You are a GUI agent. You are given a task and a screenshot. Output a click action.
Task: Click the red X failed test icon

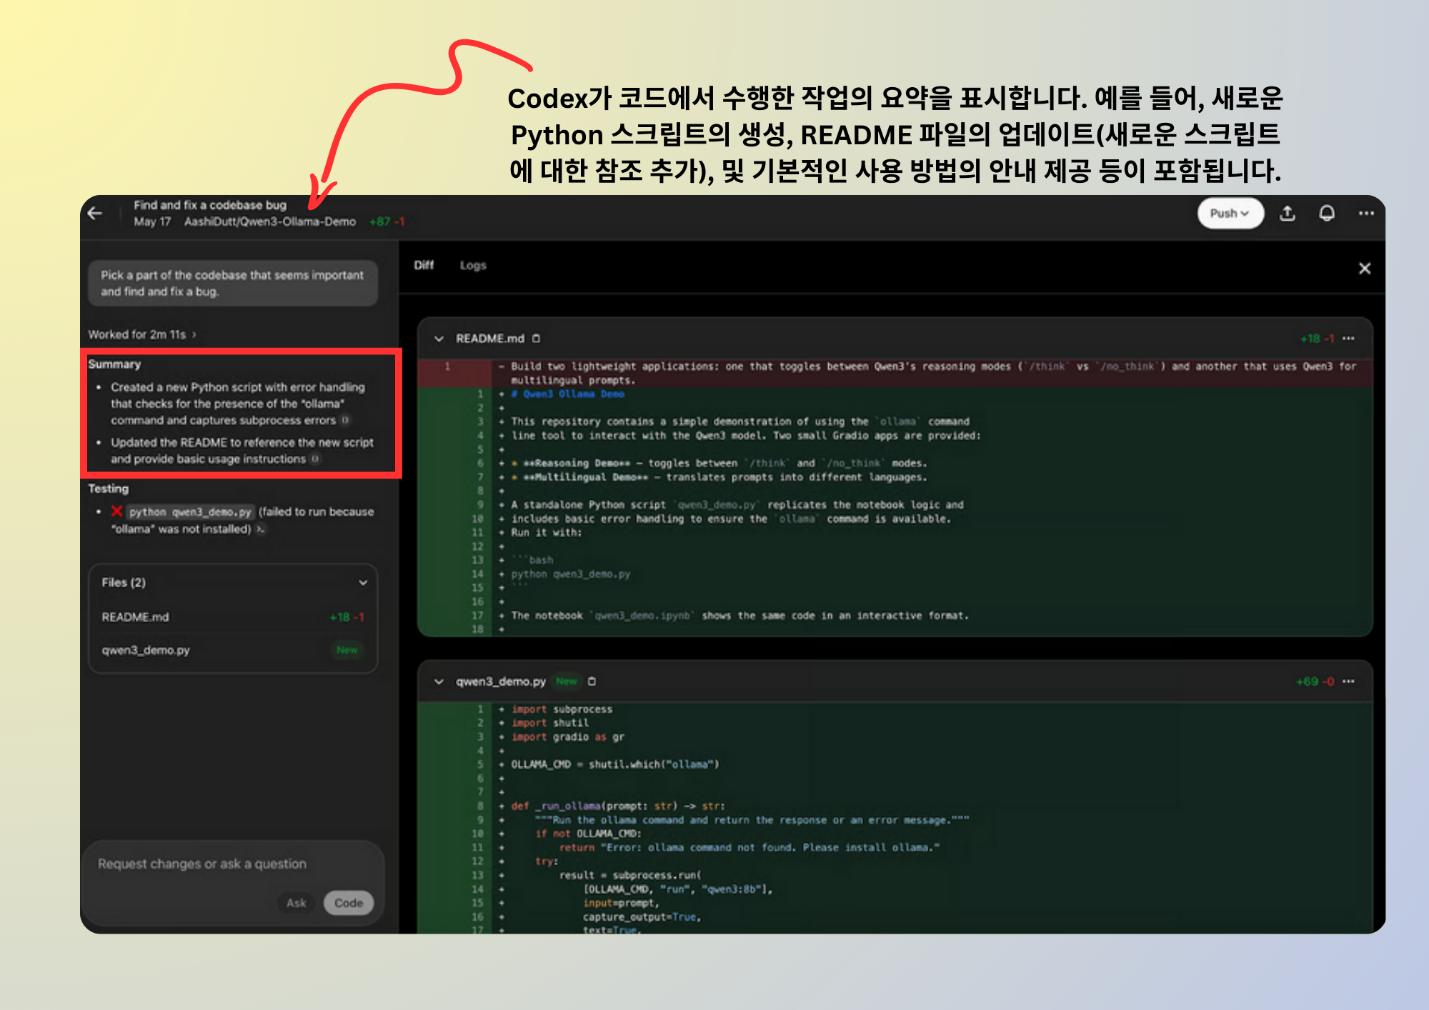click(117, 511)
